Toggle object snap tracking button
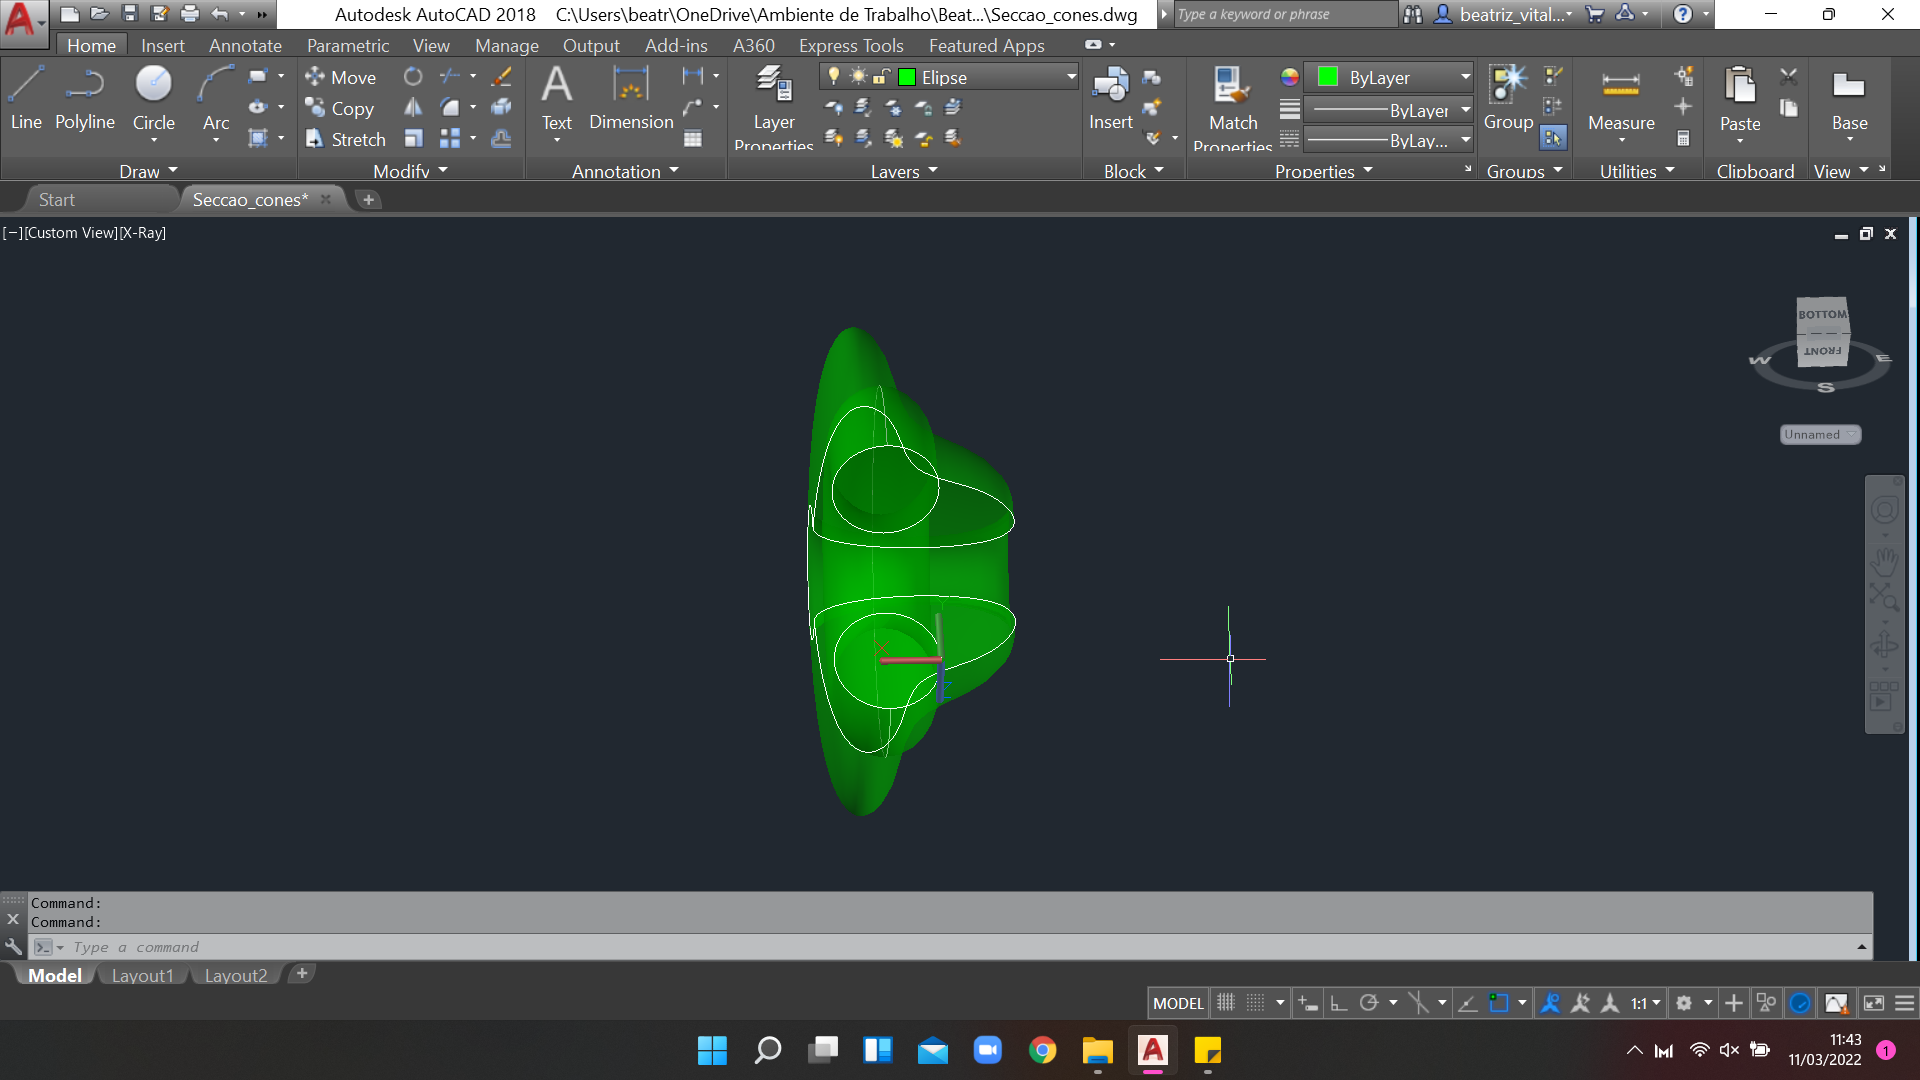The height and width of the screenshot is (1080, 1920). (1468, 1003)
